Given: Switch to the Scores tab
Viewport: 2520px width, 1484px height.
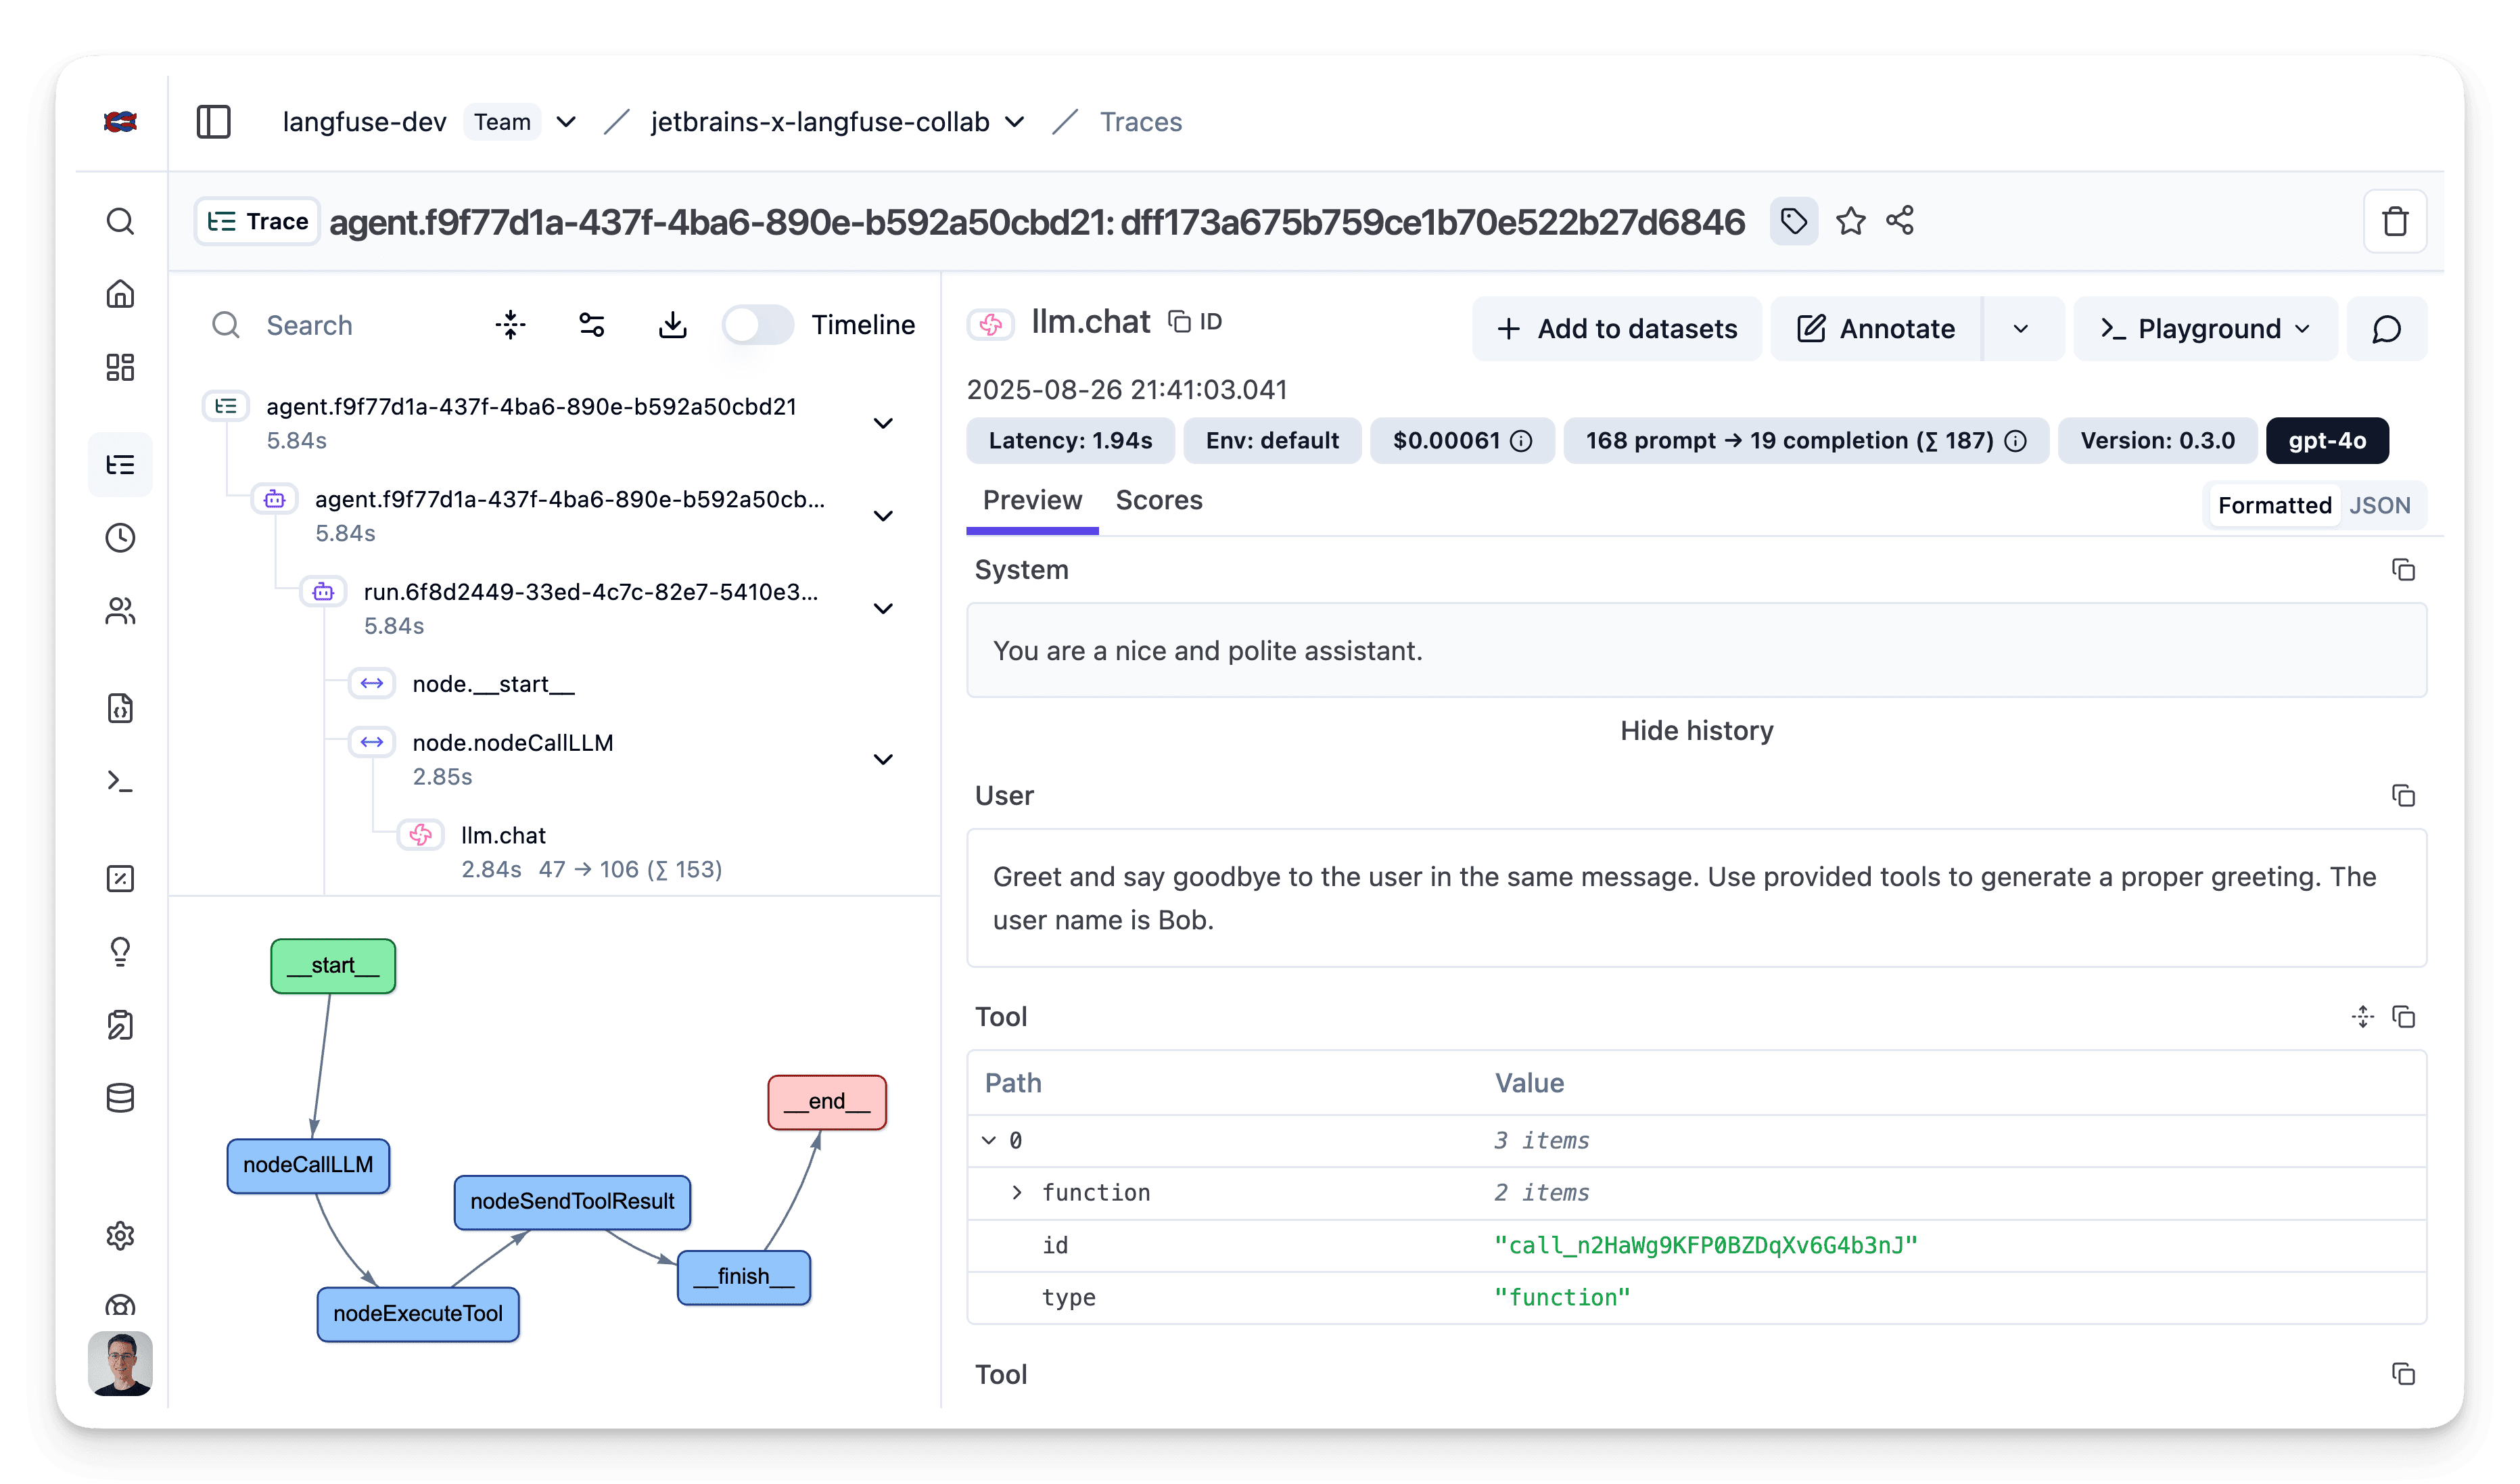Looking at the screenshot, I should [x=1158, y=500].
